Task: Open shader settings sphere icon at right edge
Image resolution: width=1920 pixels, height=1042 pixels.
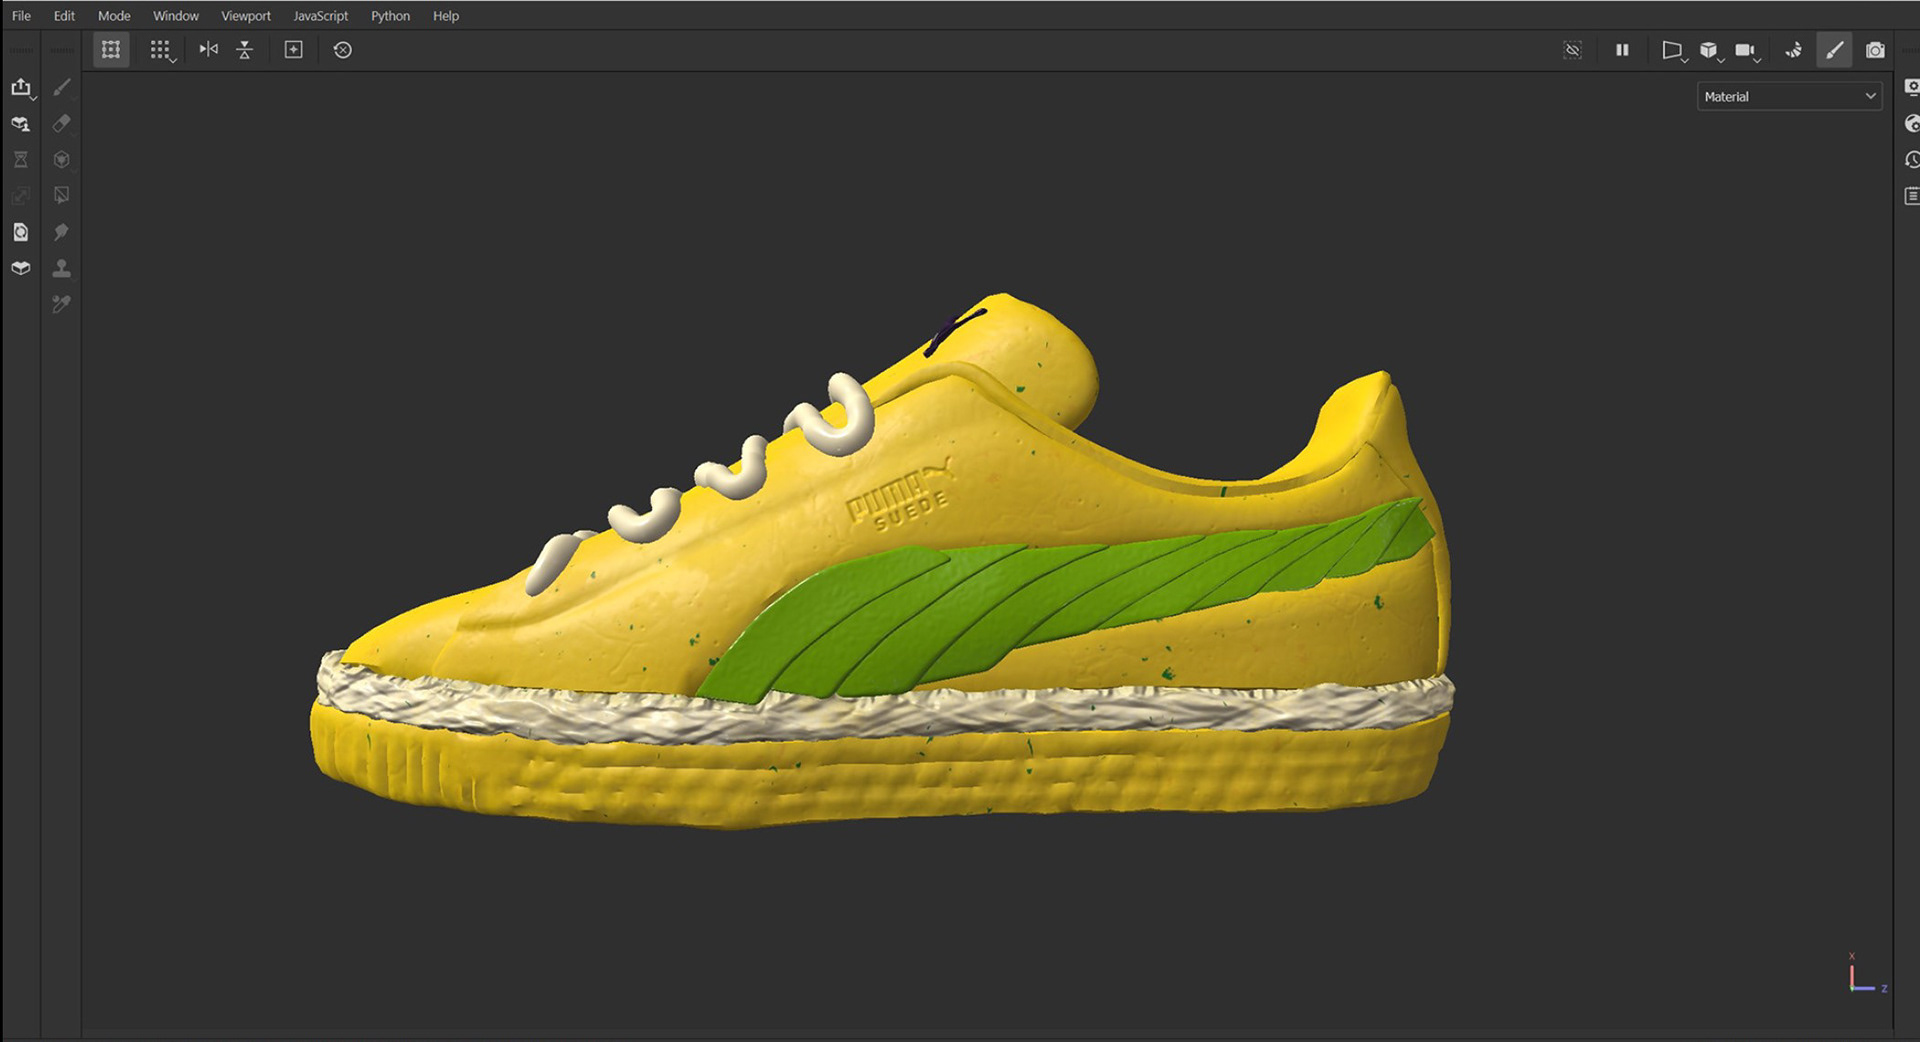Action: pos(1911,124)
